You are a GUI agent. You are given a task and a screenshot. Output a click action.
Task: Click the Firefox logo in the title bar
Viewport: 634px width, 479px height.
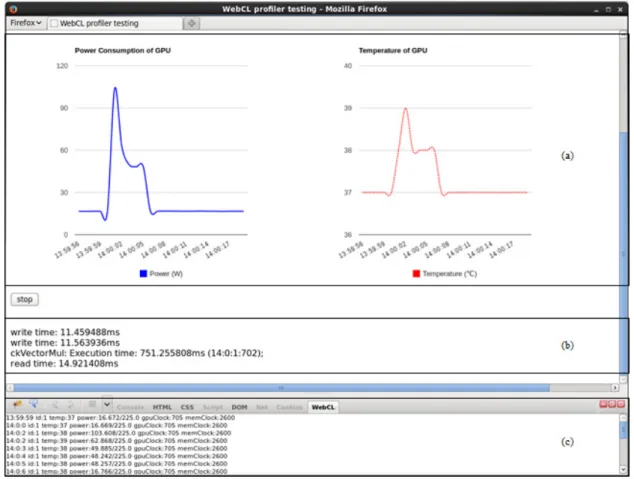point(13,9)
